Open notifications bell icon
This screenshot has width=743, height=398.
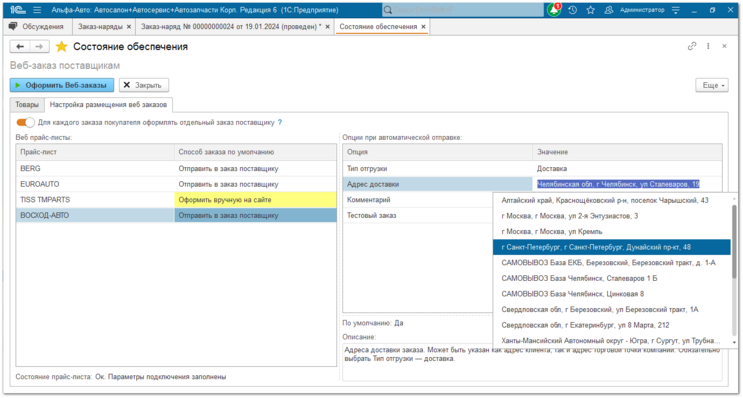(554, 10)
